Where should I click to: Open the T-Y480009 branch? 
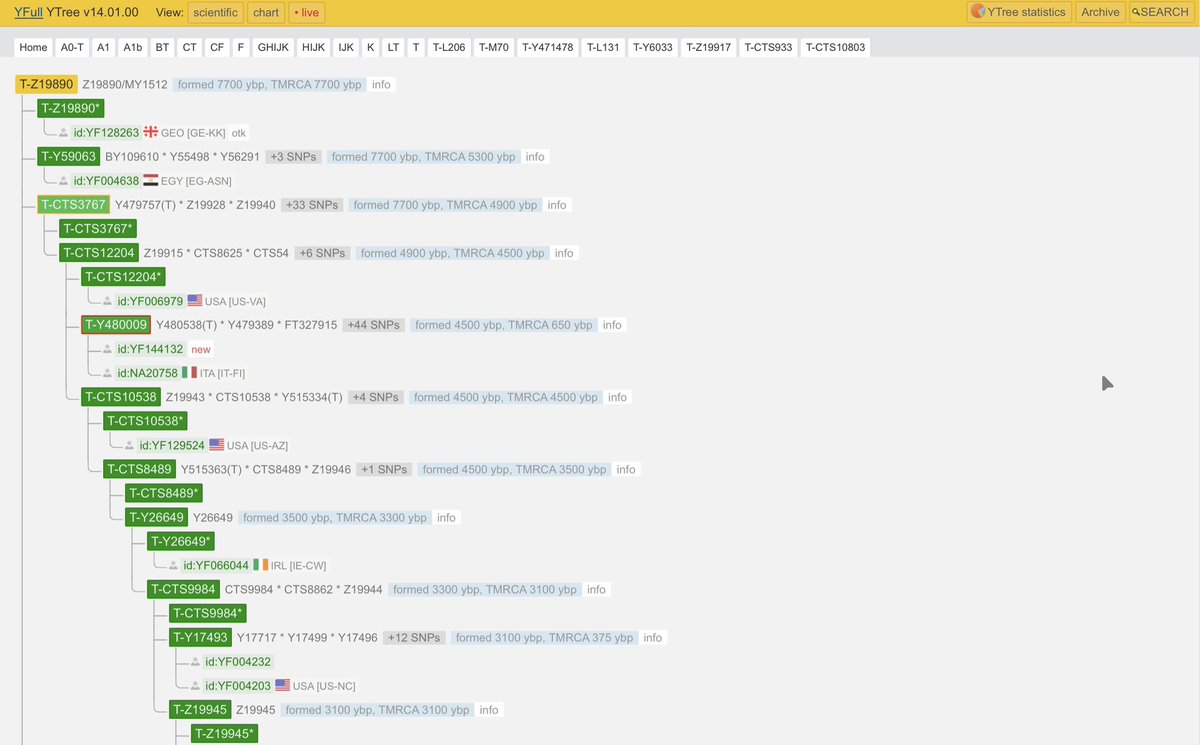click(x=116, y=324)
